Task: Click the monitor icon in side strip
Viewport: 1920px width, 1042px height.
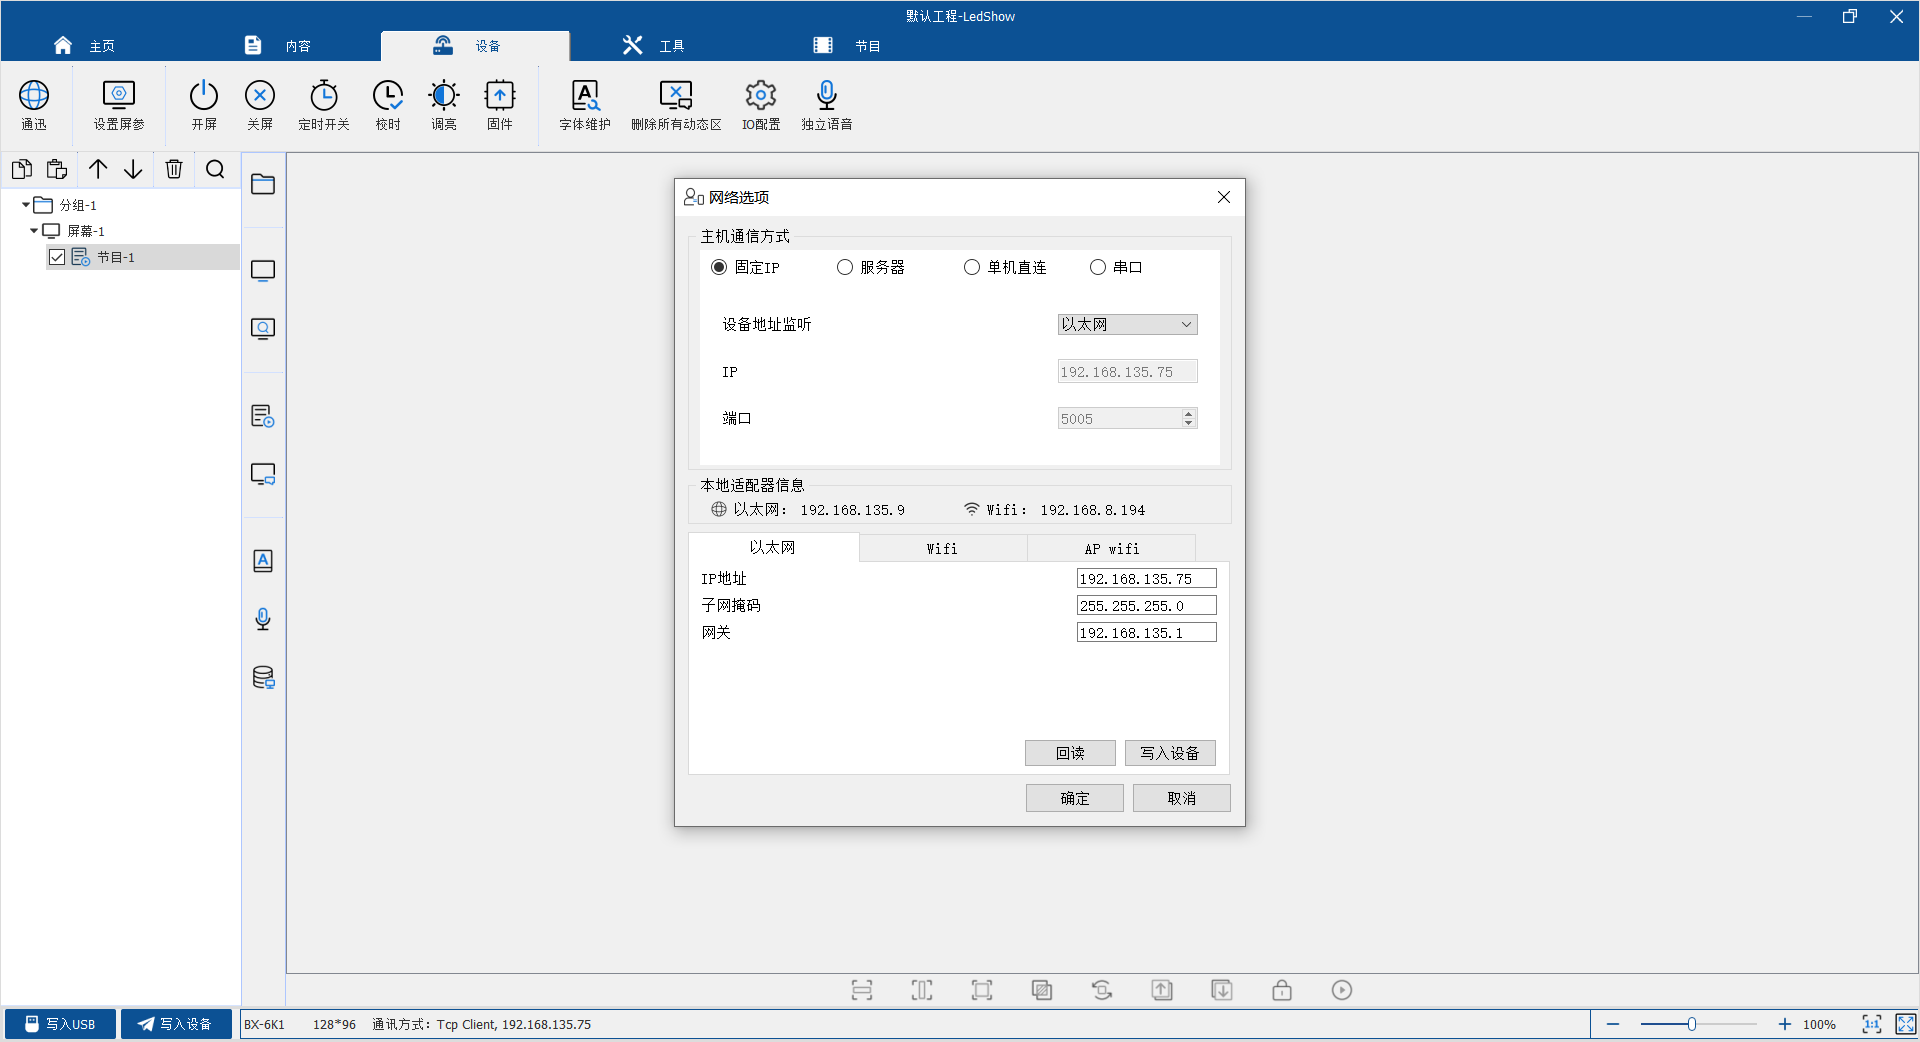Action: [x=263, y=271]
